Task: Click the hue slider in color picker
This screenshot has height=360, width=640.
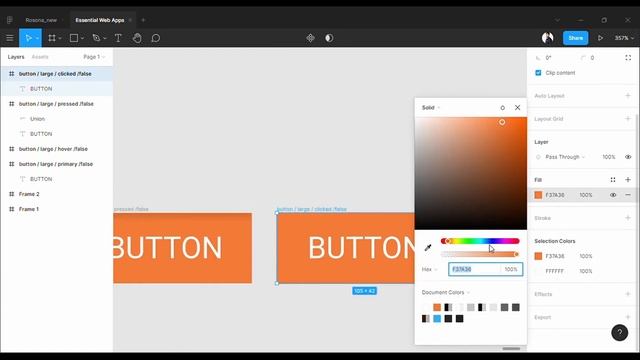Action: pos(480,241)
